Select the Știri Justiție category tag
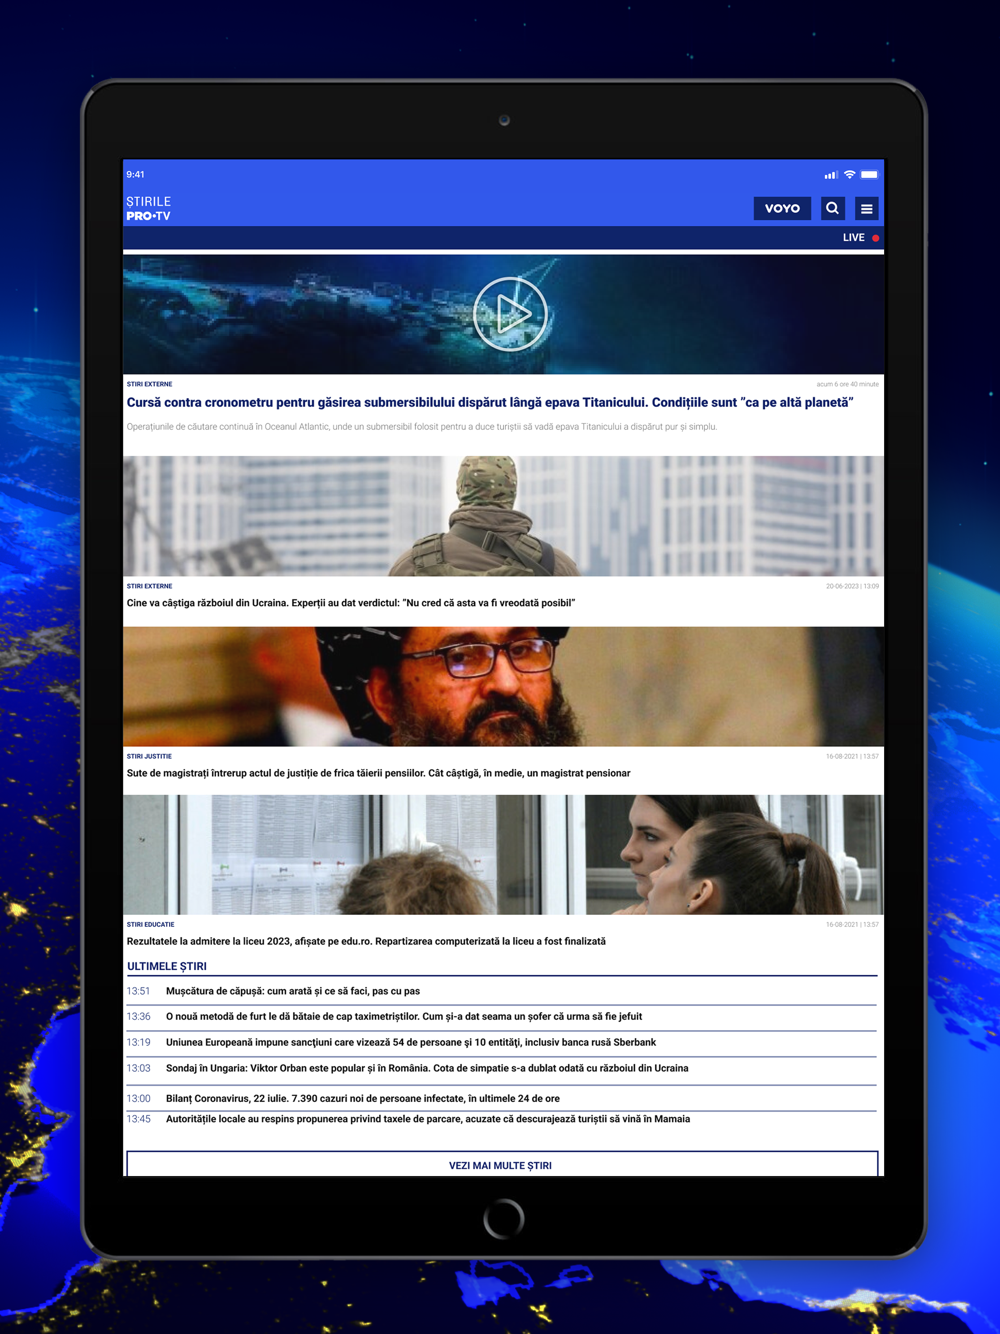The image size is (1000, 1334). click(x=149, y=756)
